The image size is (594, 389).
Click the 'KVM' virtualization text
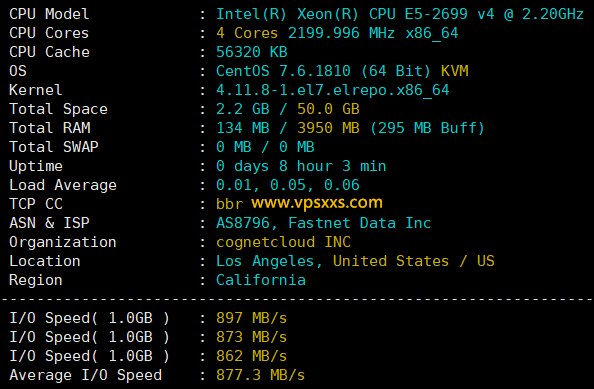[x=455, y=71]
